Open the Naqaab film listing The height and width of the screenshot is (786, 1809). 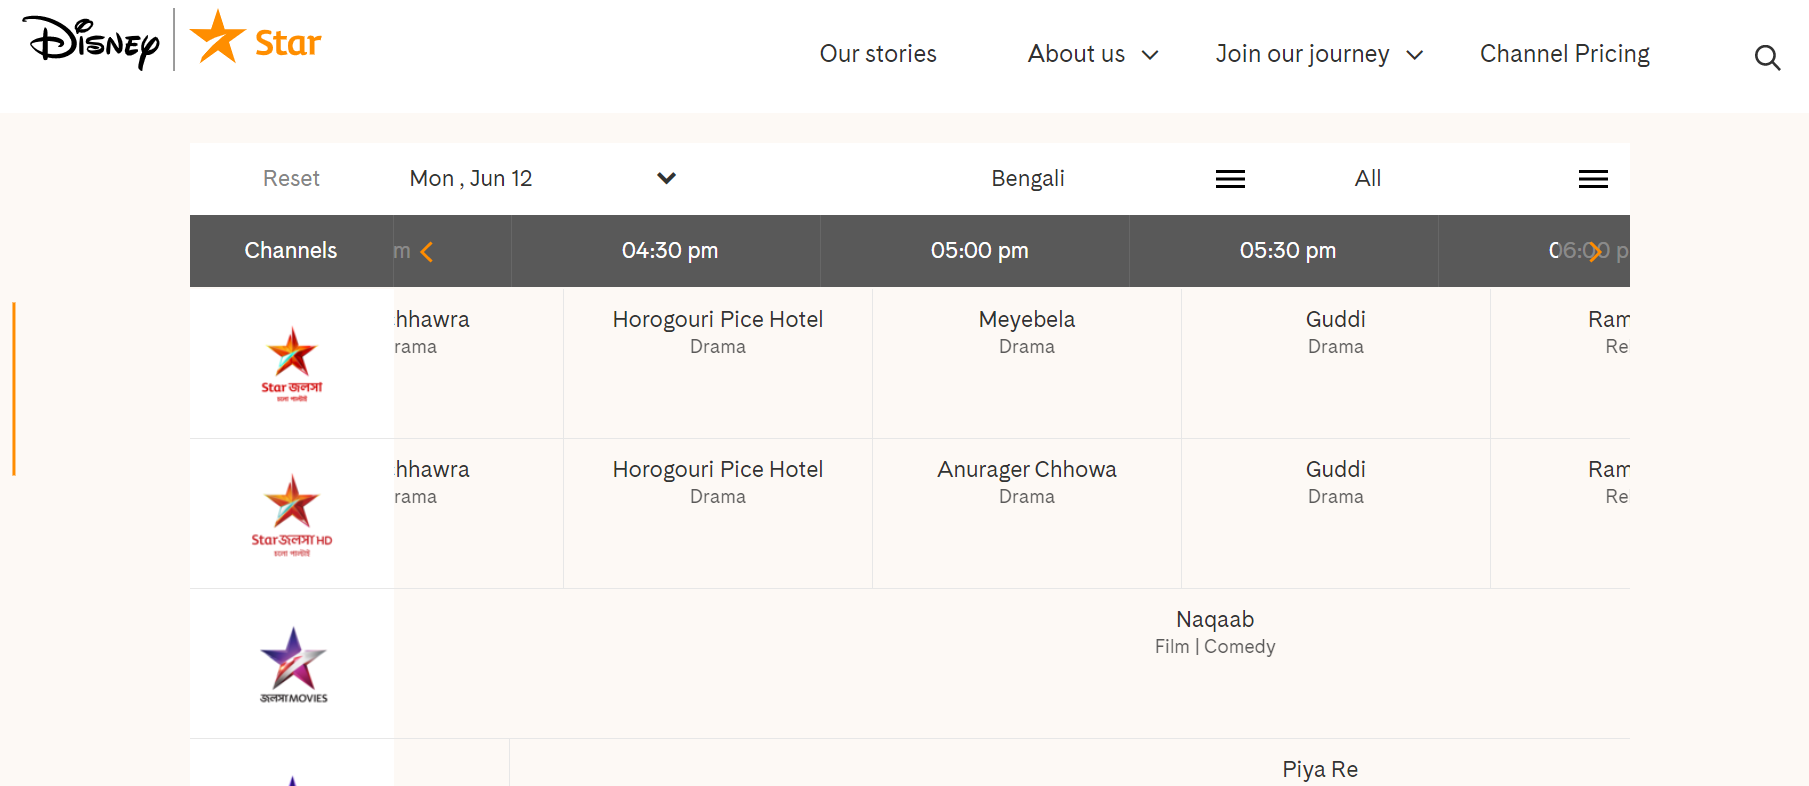[x=1214, y=631]
